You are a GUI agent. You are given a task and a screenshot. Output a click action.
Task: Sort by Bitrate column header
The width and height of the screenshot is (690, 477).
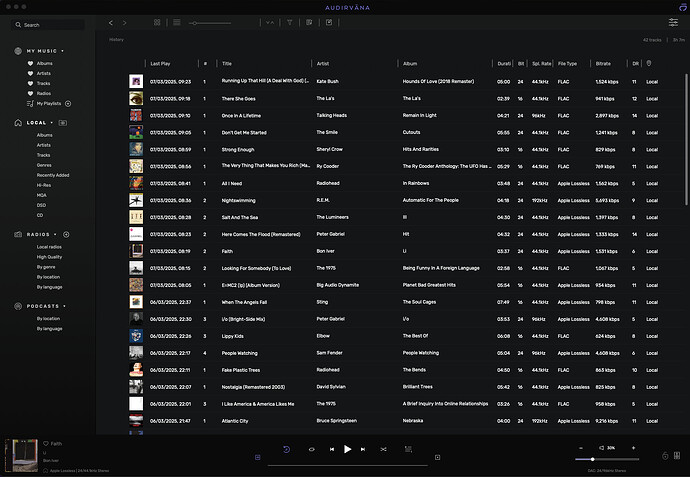coord(603,64)
